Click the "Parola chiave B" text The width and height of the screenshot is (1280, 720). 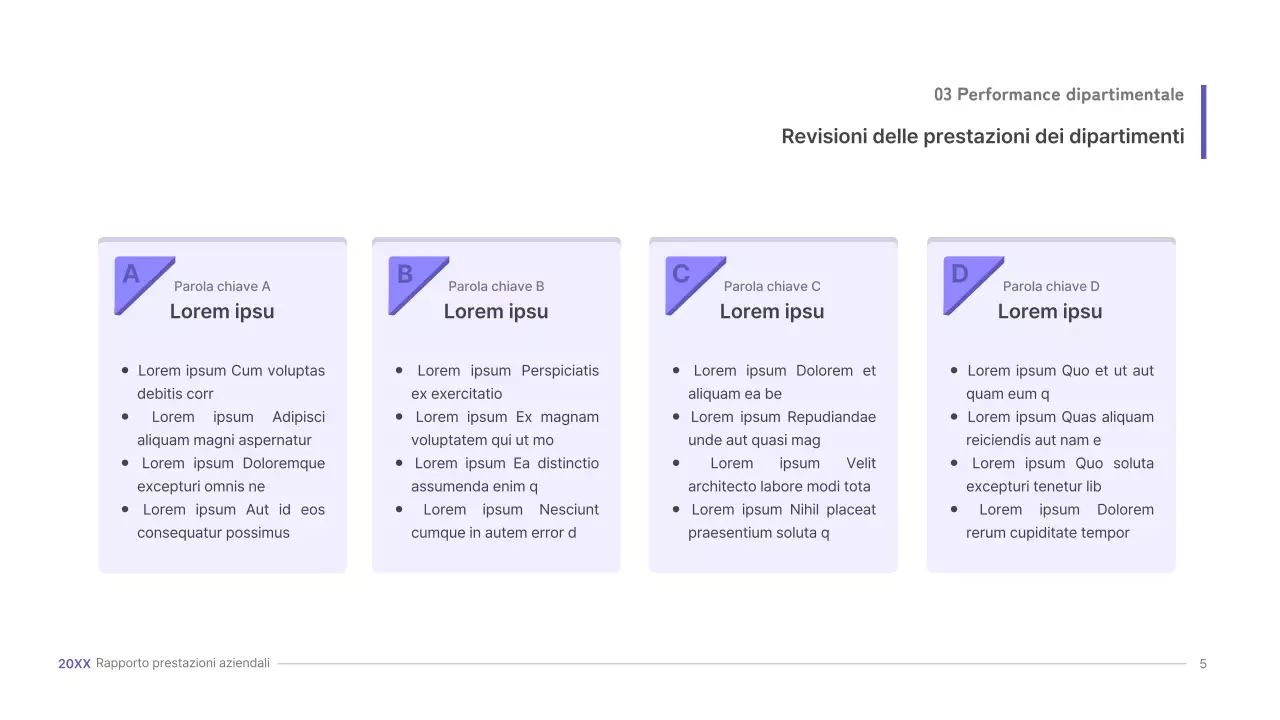coord(496,286)
